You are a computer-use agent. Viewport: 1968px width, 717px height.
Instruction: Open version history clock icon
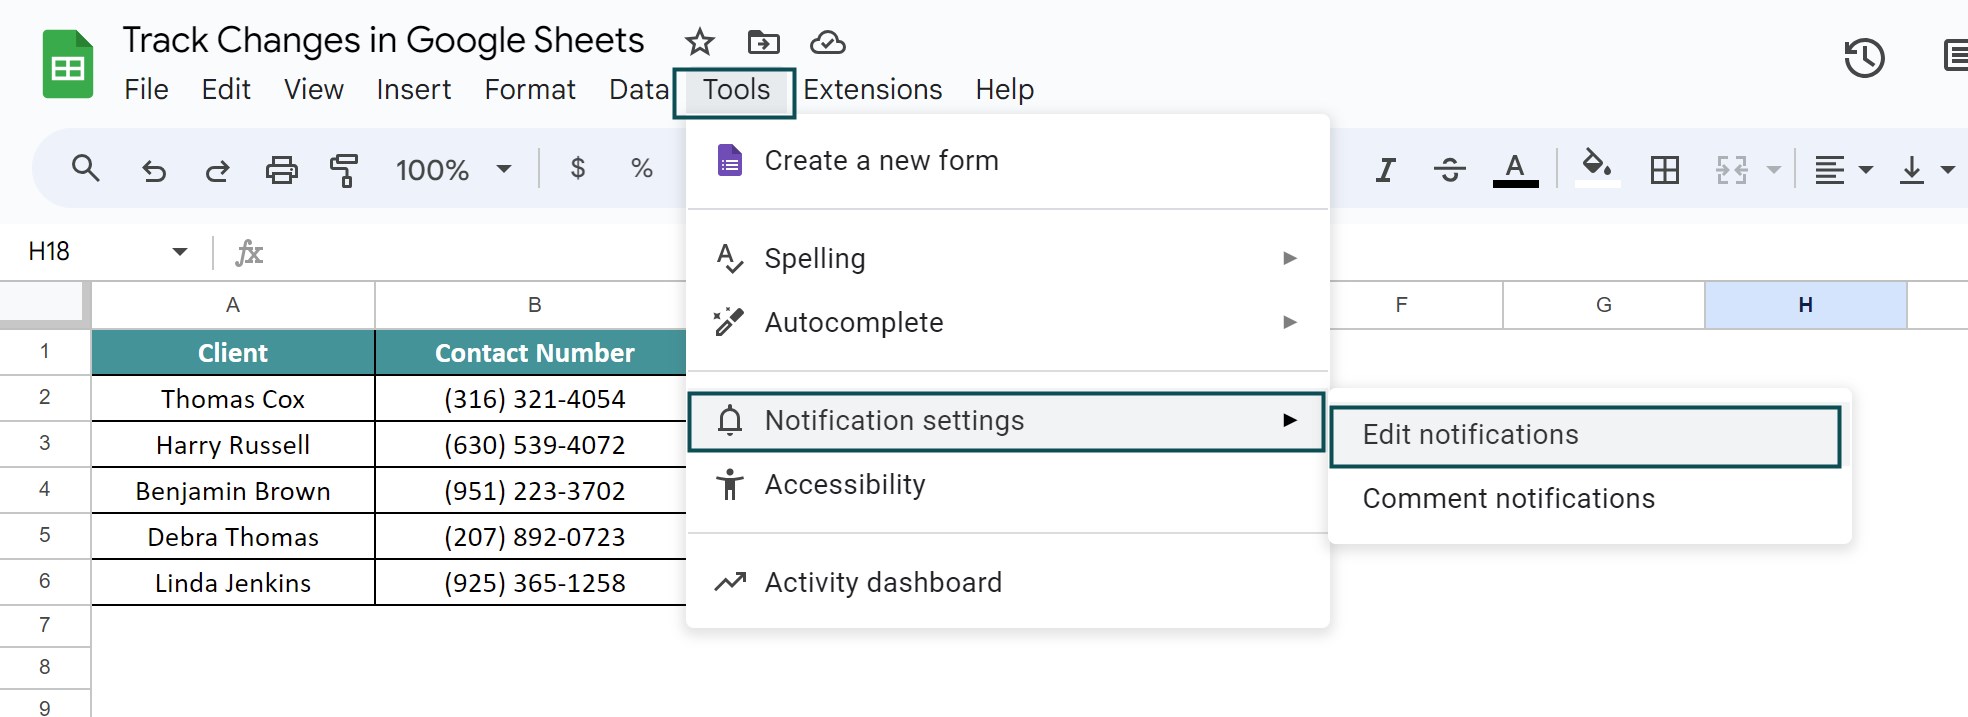(1864, 58)
